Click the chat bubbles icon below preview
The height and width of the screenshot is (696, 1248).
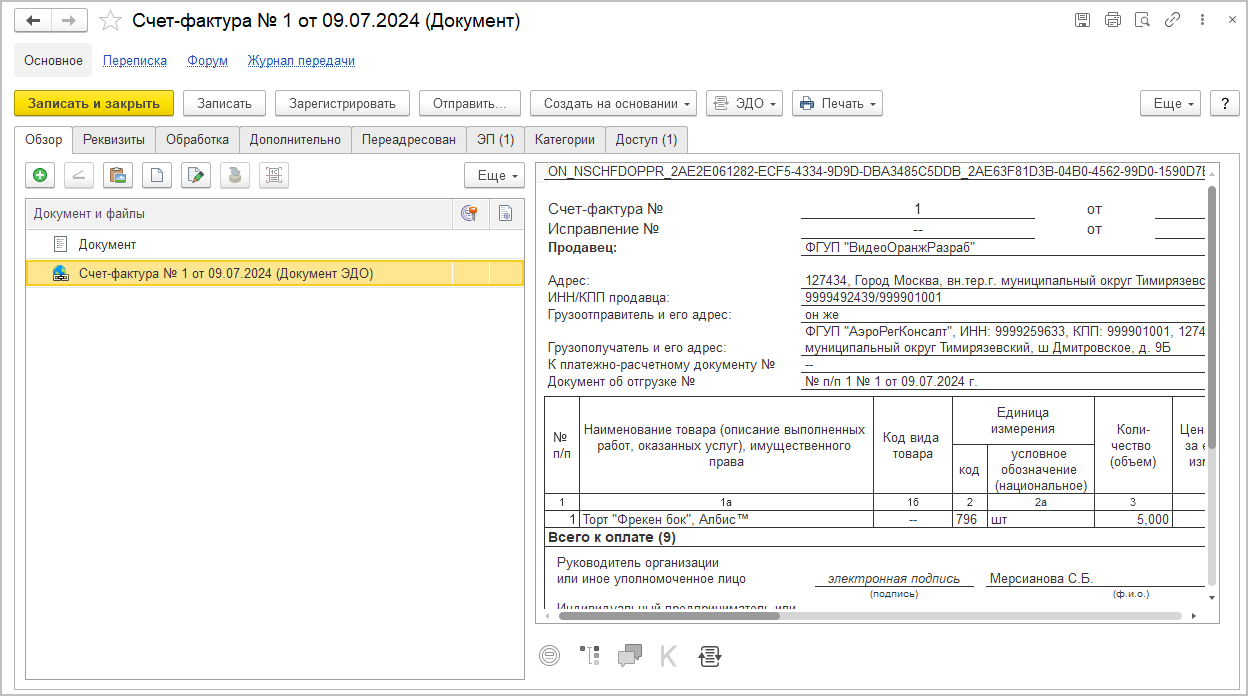(x=630, y=656)
